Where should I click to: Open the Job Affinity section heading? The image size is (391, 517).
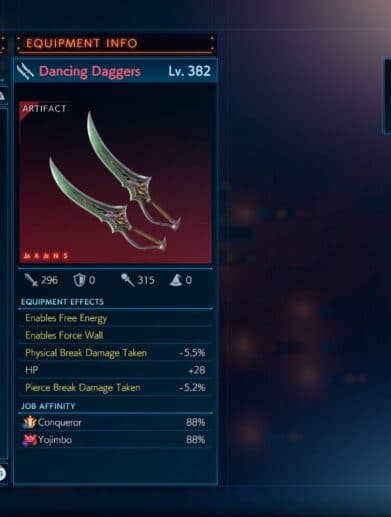[48, 406]
